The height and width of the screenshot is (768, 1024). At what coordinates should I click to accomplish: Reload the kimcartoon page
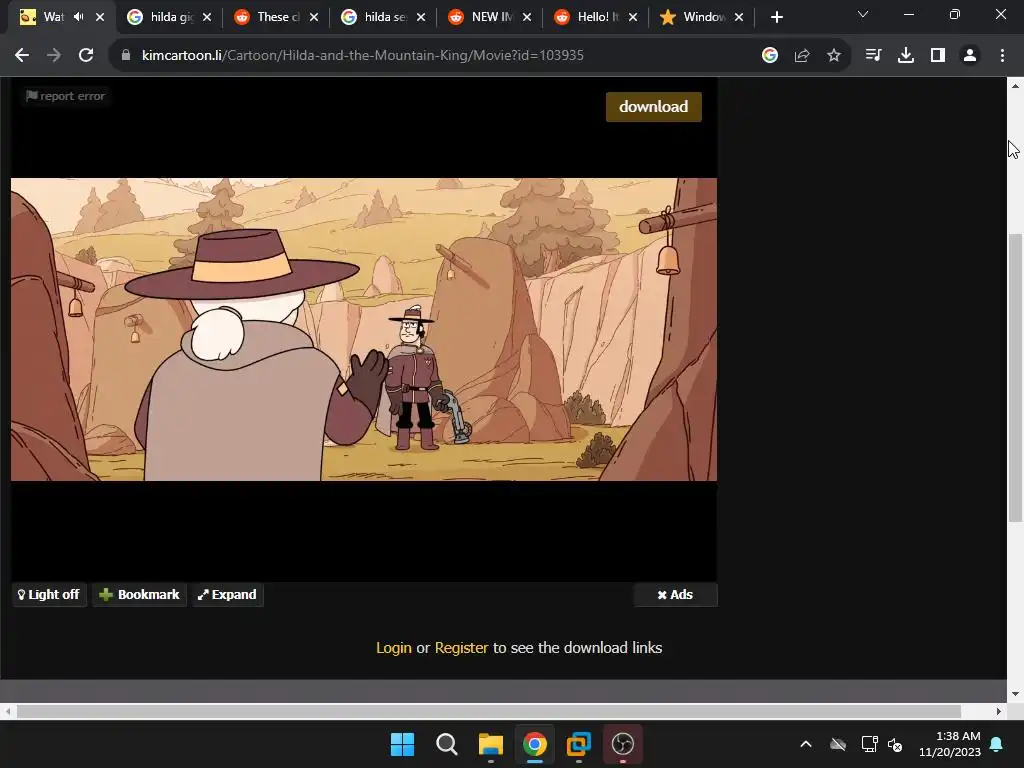tap(86, 56)
